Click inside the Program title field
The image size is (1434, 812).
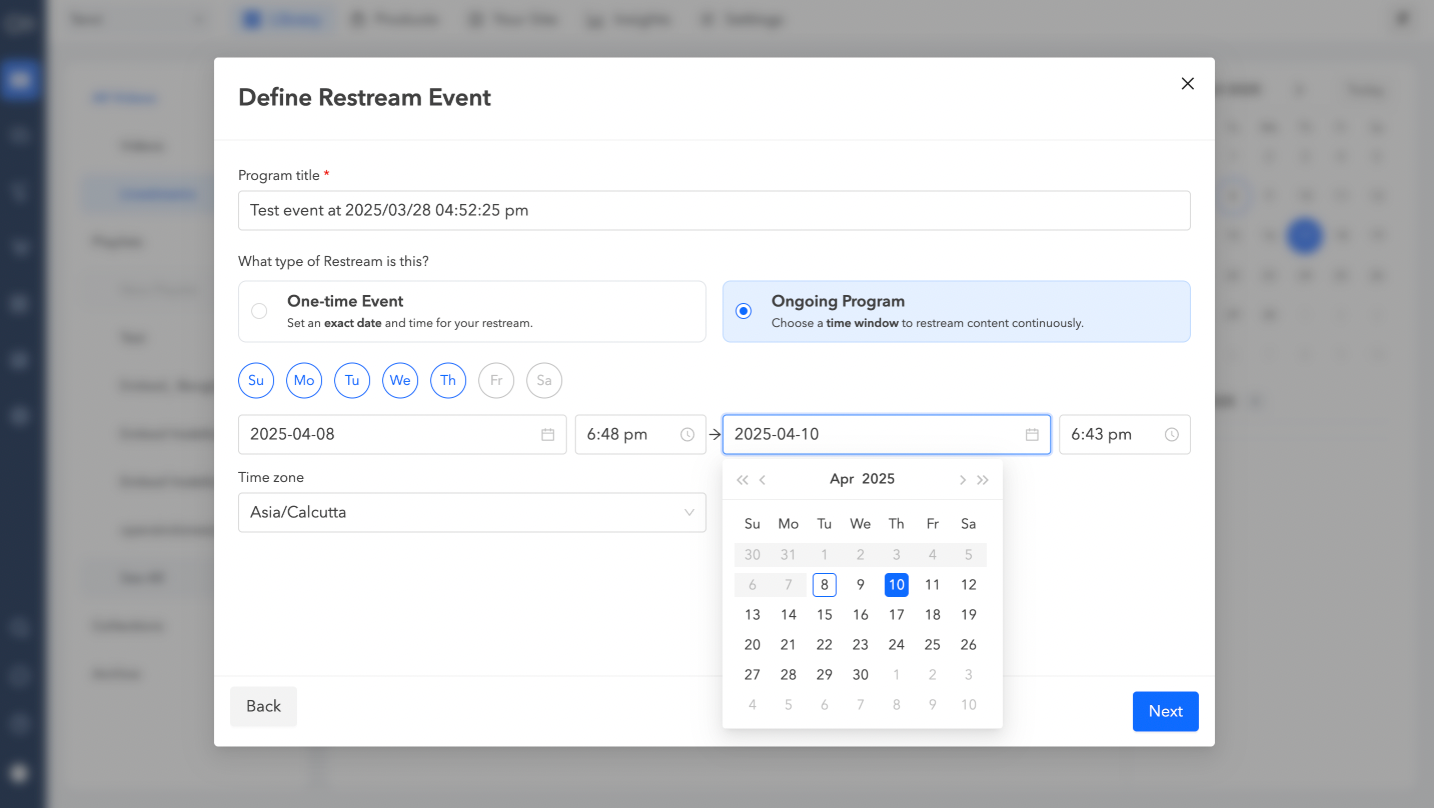714,210
